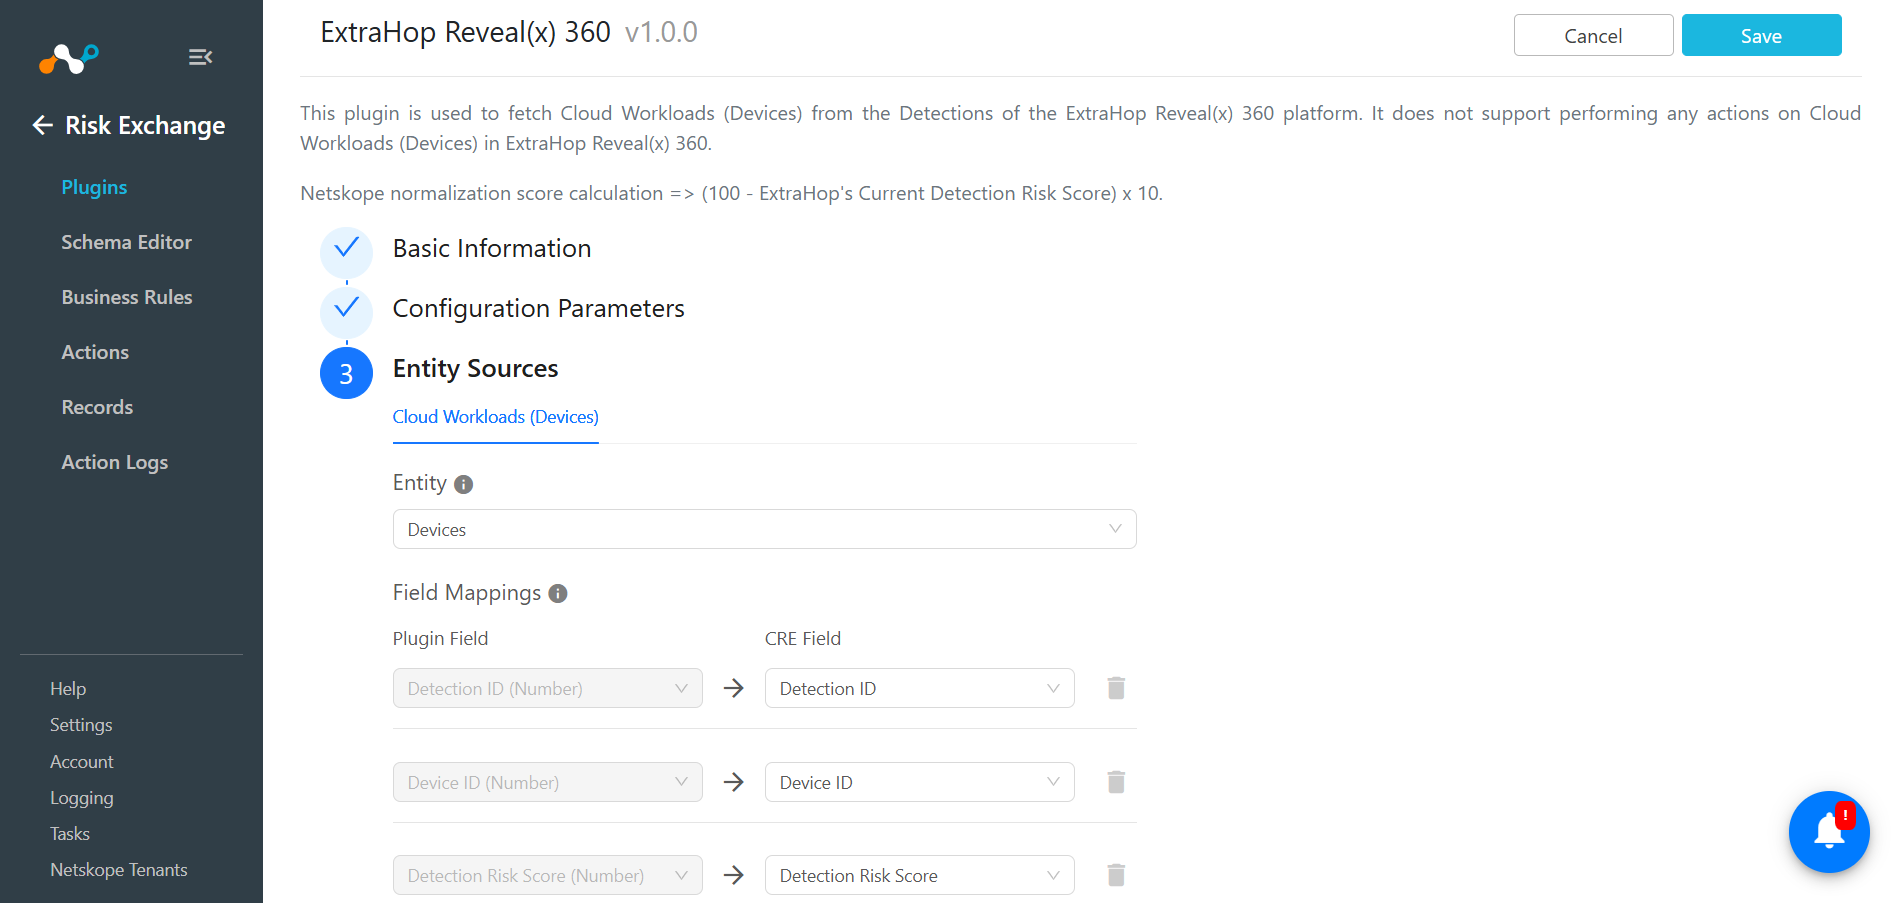The image size is (1895, 903).
Task: Click the CRE Field column label
Action: tap(803, 638)
